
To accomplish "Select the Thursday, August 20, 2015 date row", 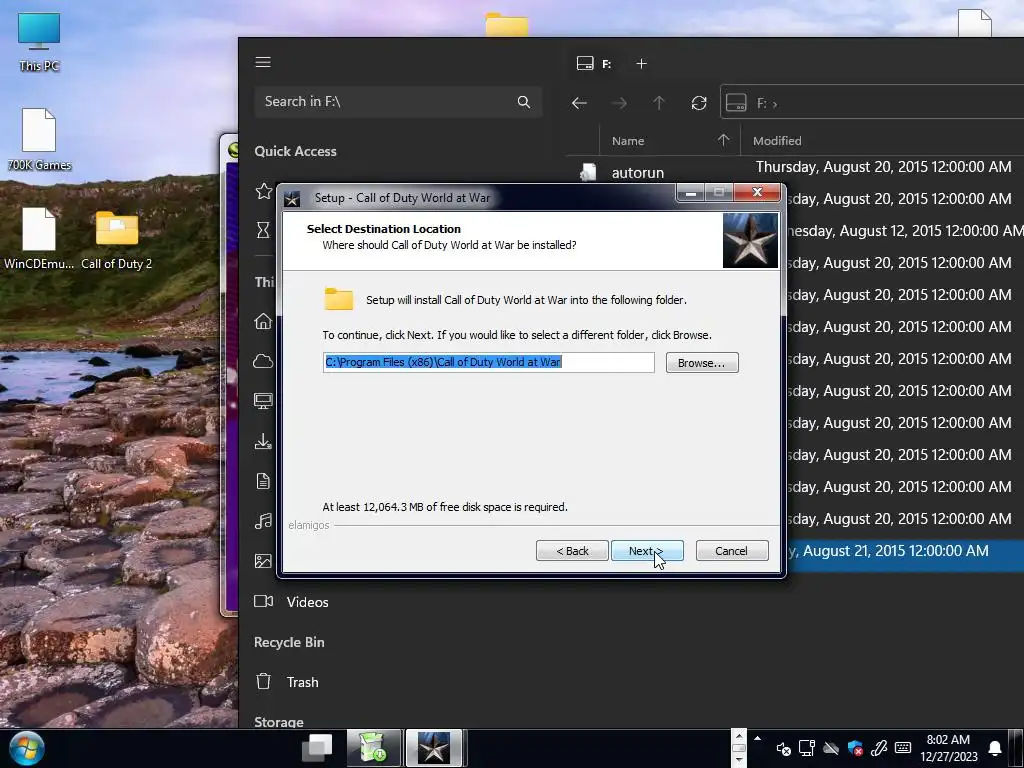I will point(884,167).
